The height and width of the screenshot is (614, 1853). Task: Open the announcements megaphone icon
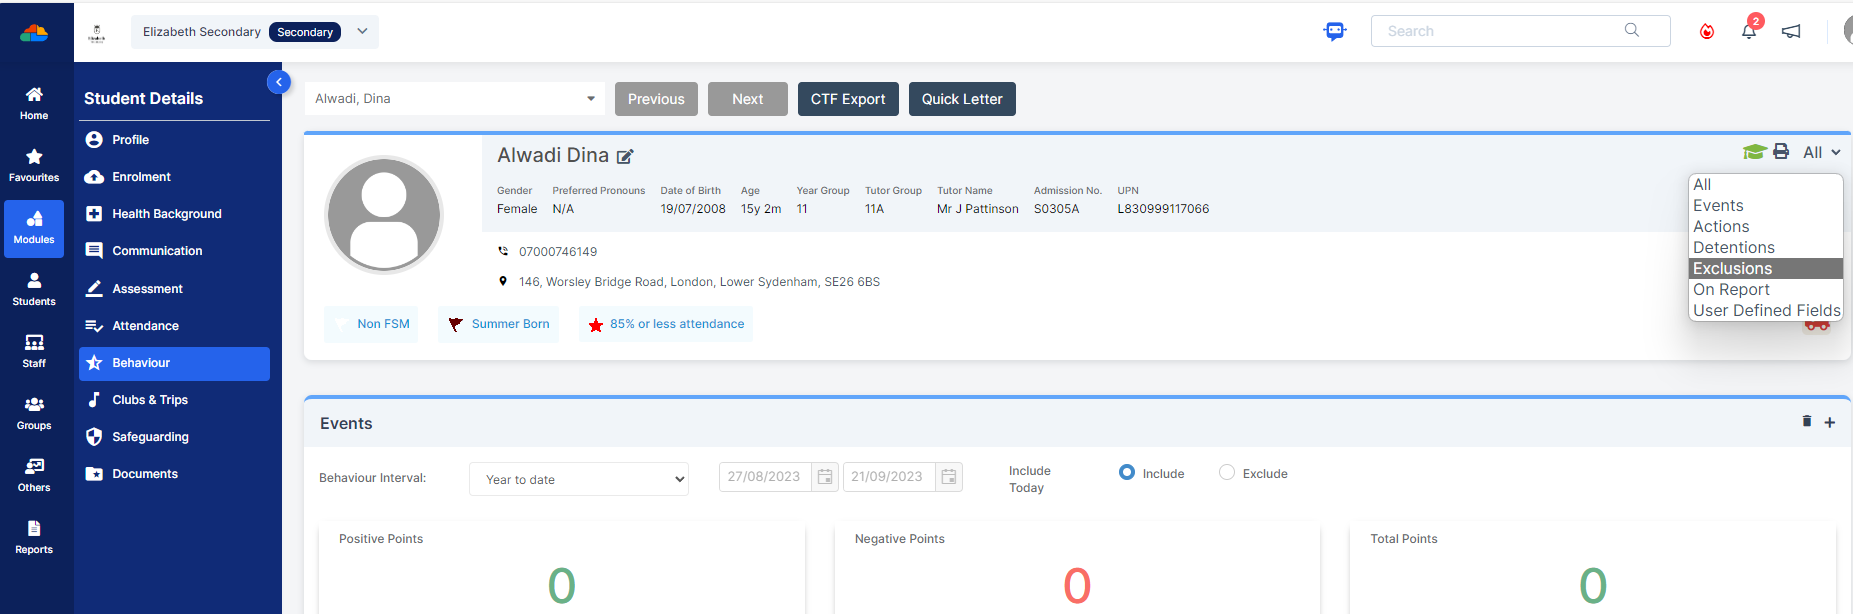click(x=1791, y=32)
